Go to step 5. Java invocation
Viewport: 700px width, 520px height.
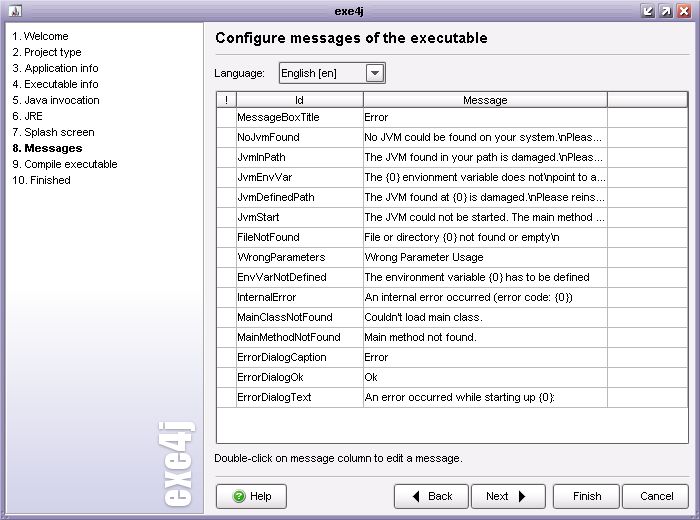(x=56, y=100)
